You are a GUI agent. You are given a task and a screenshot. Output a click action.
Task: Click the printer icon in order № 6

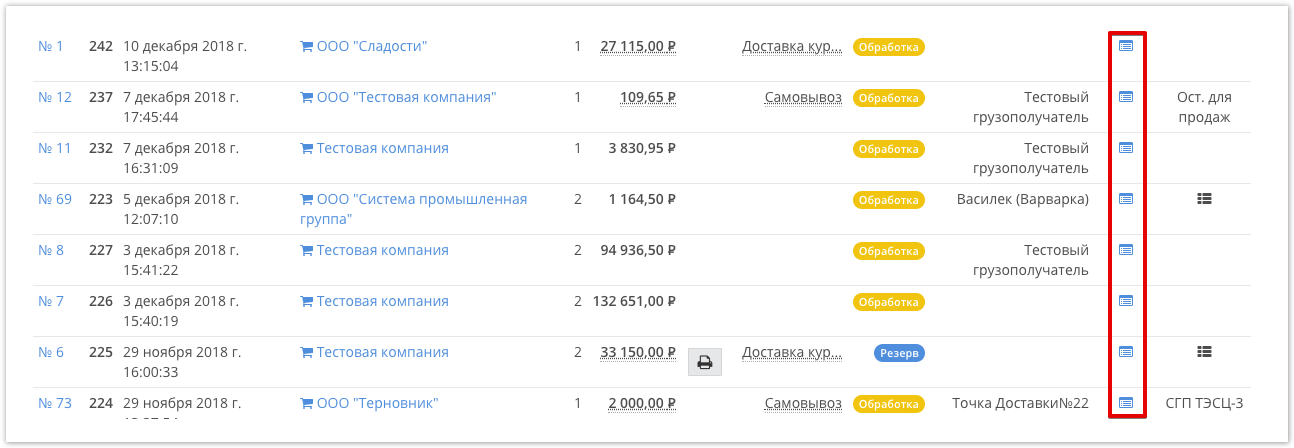pos(704,362)
